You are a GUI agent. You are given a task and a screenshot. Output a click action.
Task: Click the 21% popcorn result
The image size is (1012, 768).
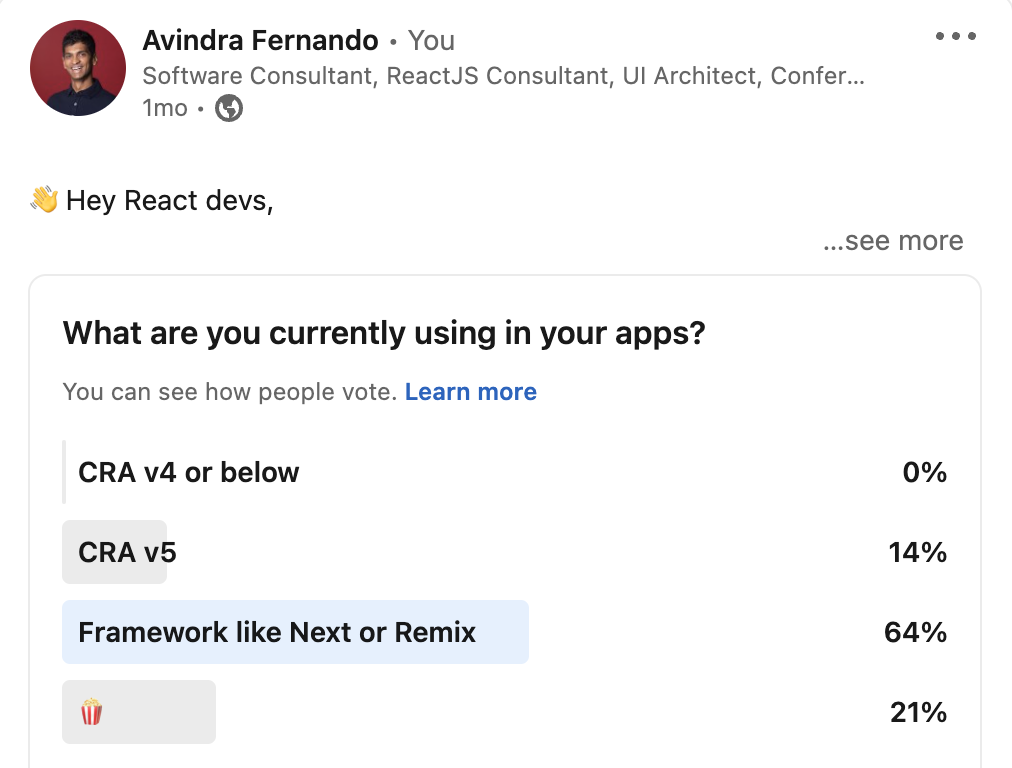(x=918, y=712)
